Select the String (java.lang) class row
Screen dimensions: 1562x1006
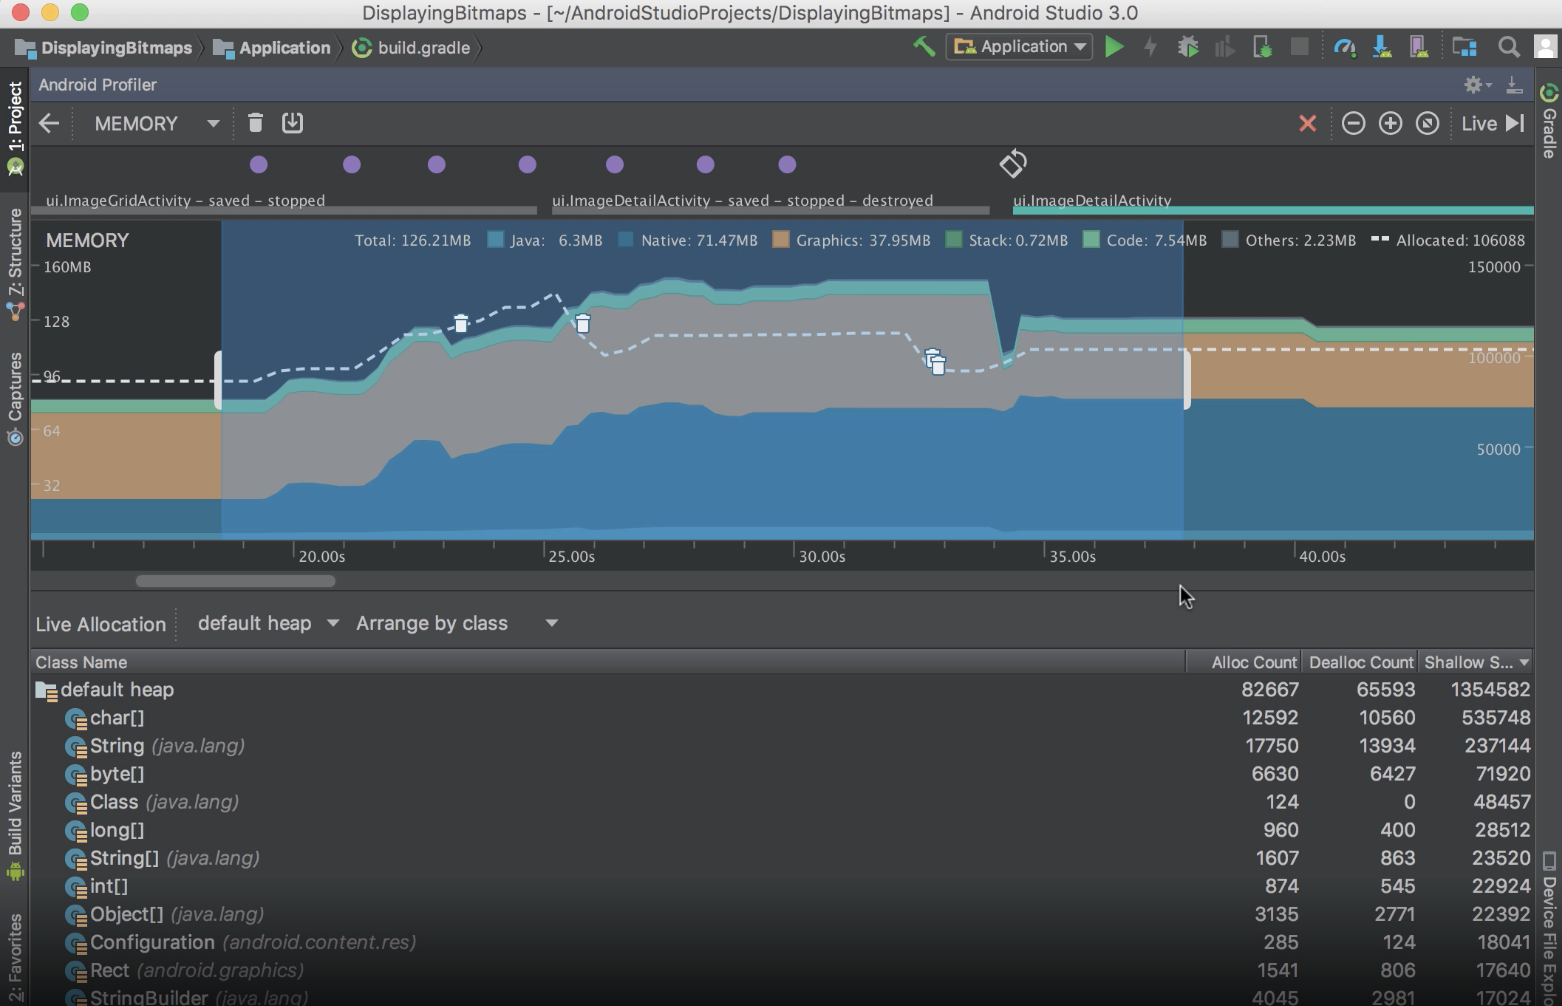click(x=782, y=746)
